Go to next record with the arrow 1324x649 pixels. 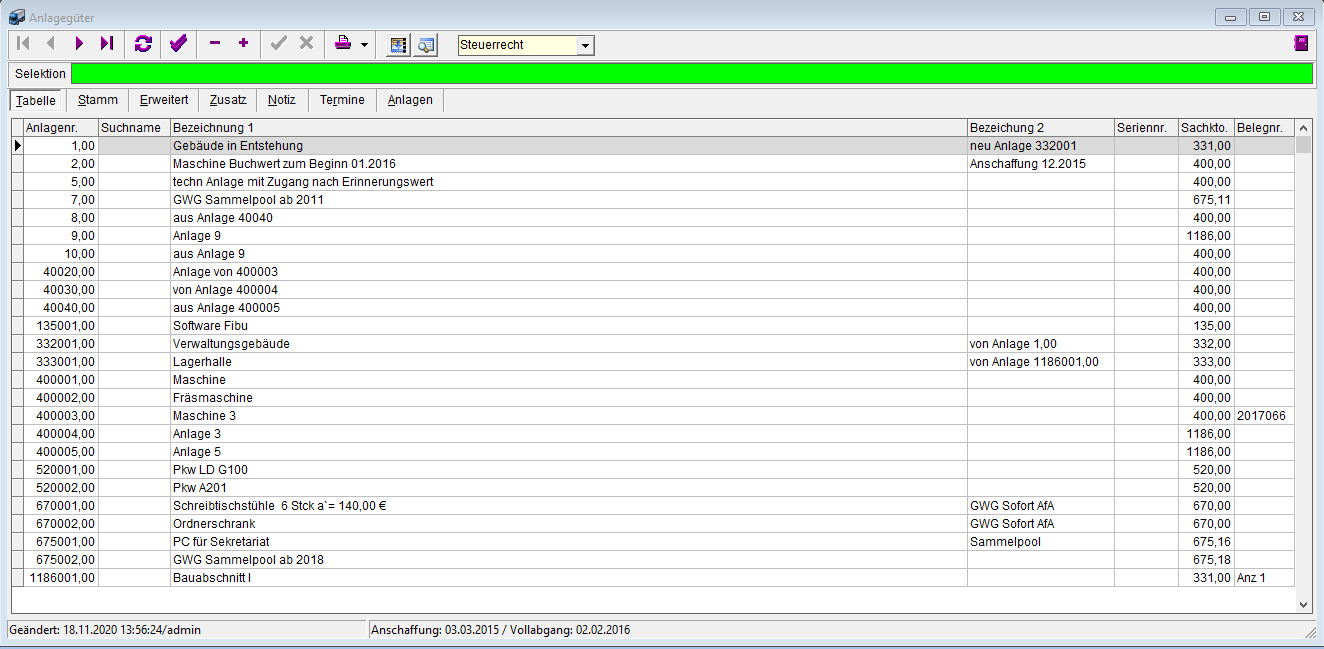(x=78, y=44)
